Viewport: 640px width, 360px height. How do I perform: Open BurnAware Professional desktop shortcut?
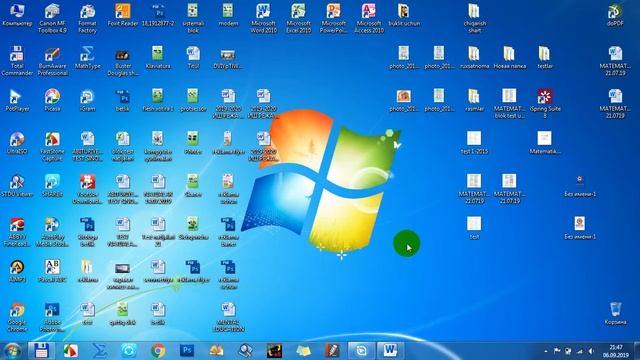[52, 61]
